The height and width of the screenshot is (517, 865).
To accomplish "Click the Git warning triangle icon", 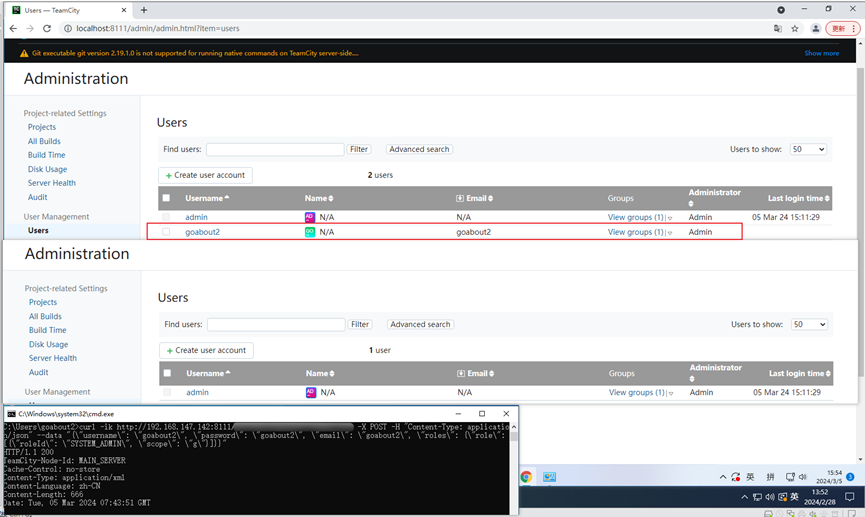I will click(x=24, y=54).
